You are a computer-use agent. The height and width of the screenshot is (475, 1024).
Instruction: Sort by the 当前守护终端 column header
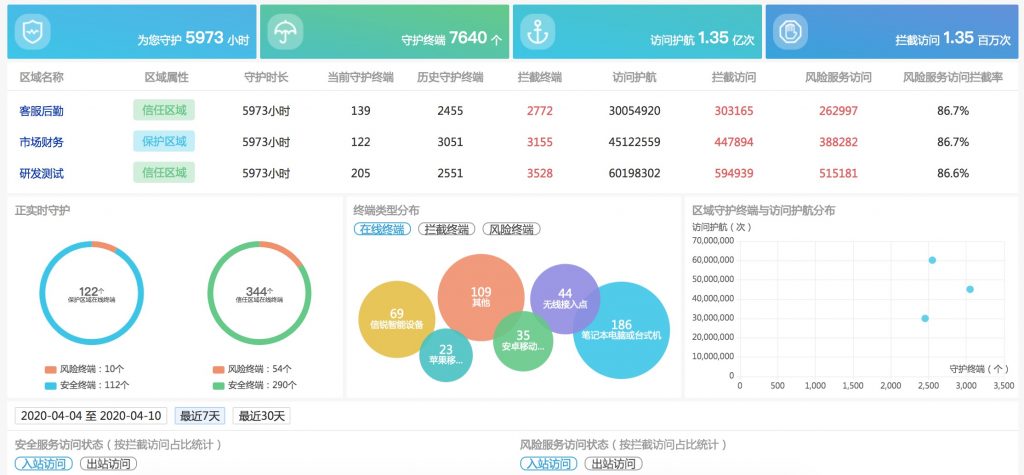pyautogui.click(x=360, y=77)
